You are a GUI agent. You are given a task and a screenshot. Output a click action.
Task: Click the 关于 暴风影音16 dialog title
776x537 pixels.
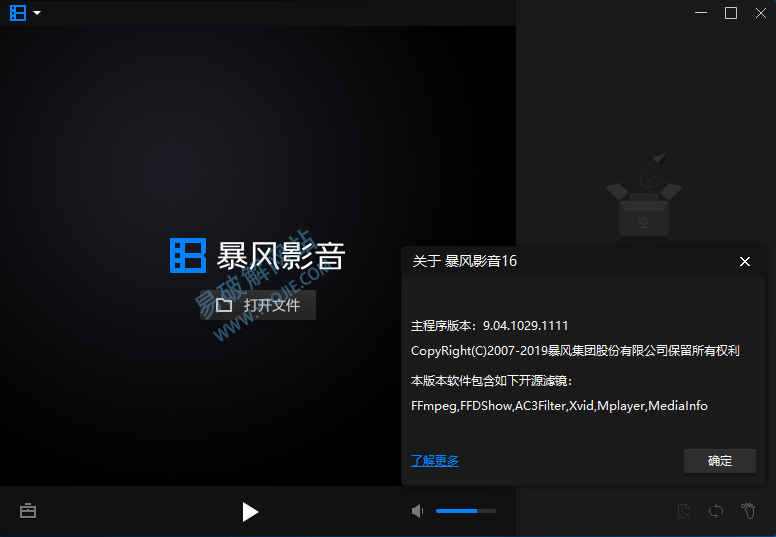click(x=464, y=261)
